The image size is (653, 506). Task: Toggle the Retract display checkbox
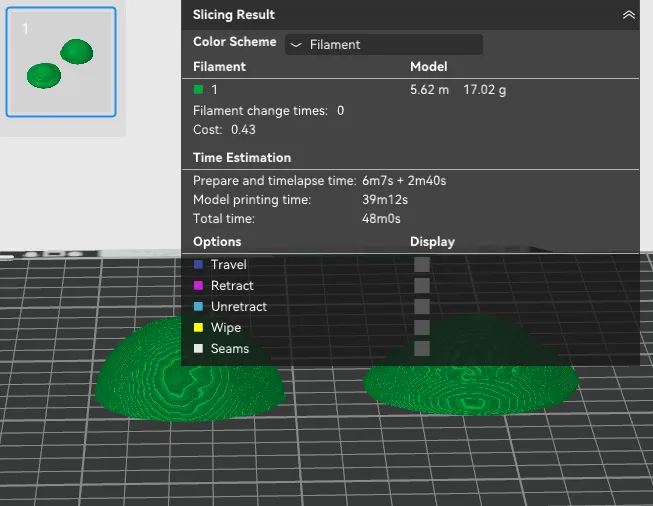(422, 285)
